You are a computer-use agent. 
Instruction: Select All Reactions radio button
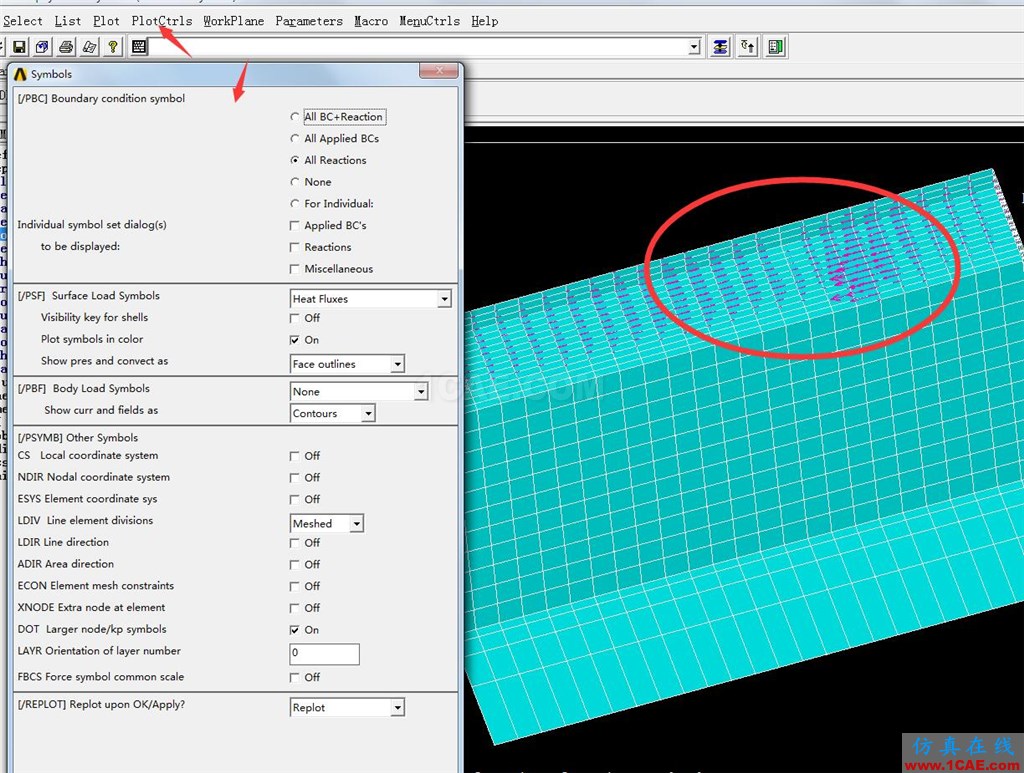point(295,160)
